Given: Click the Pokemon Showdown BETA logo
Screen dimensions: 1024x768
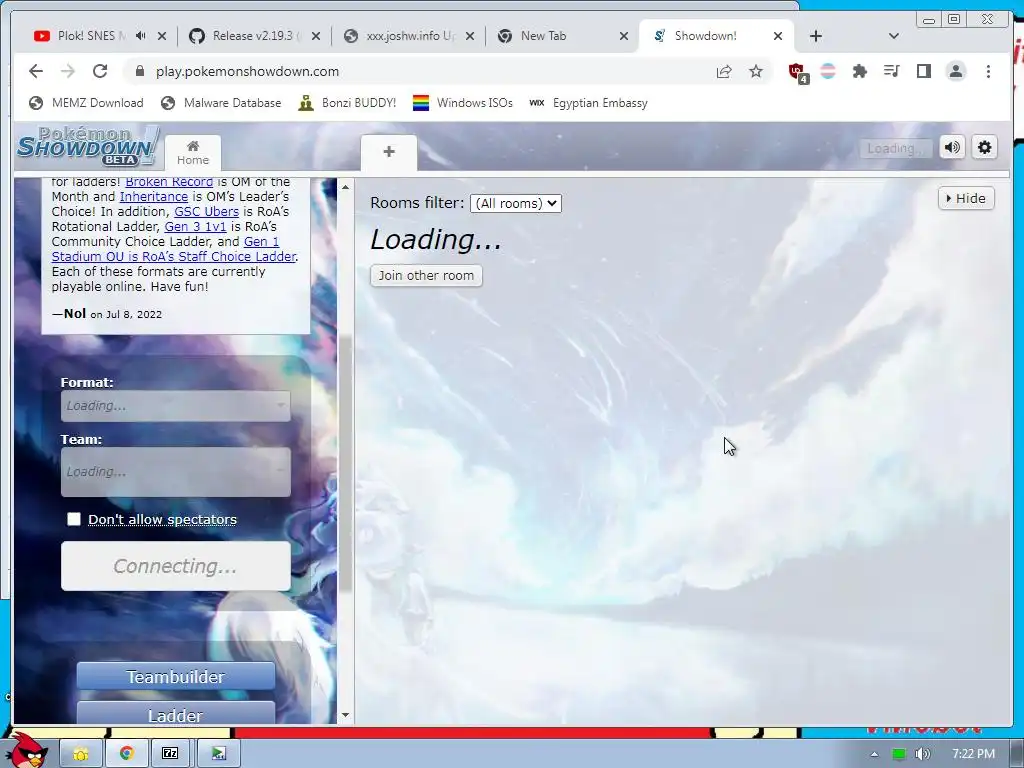Looking at the screenshot, I should click(87, 146).
